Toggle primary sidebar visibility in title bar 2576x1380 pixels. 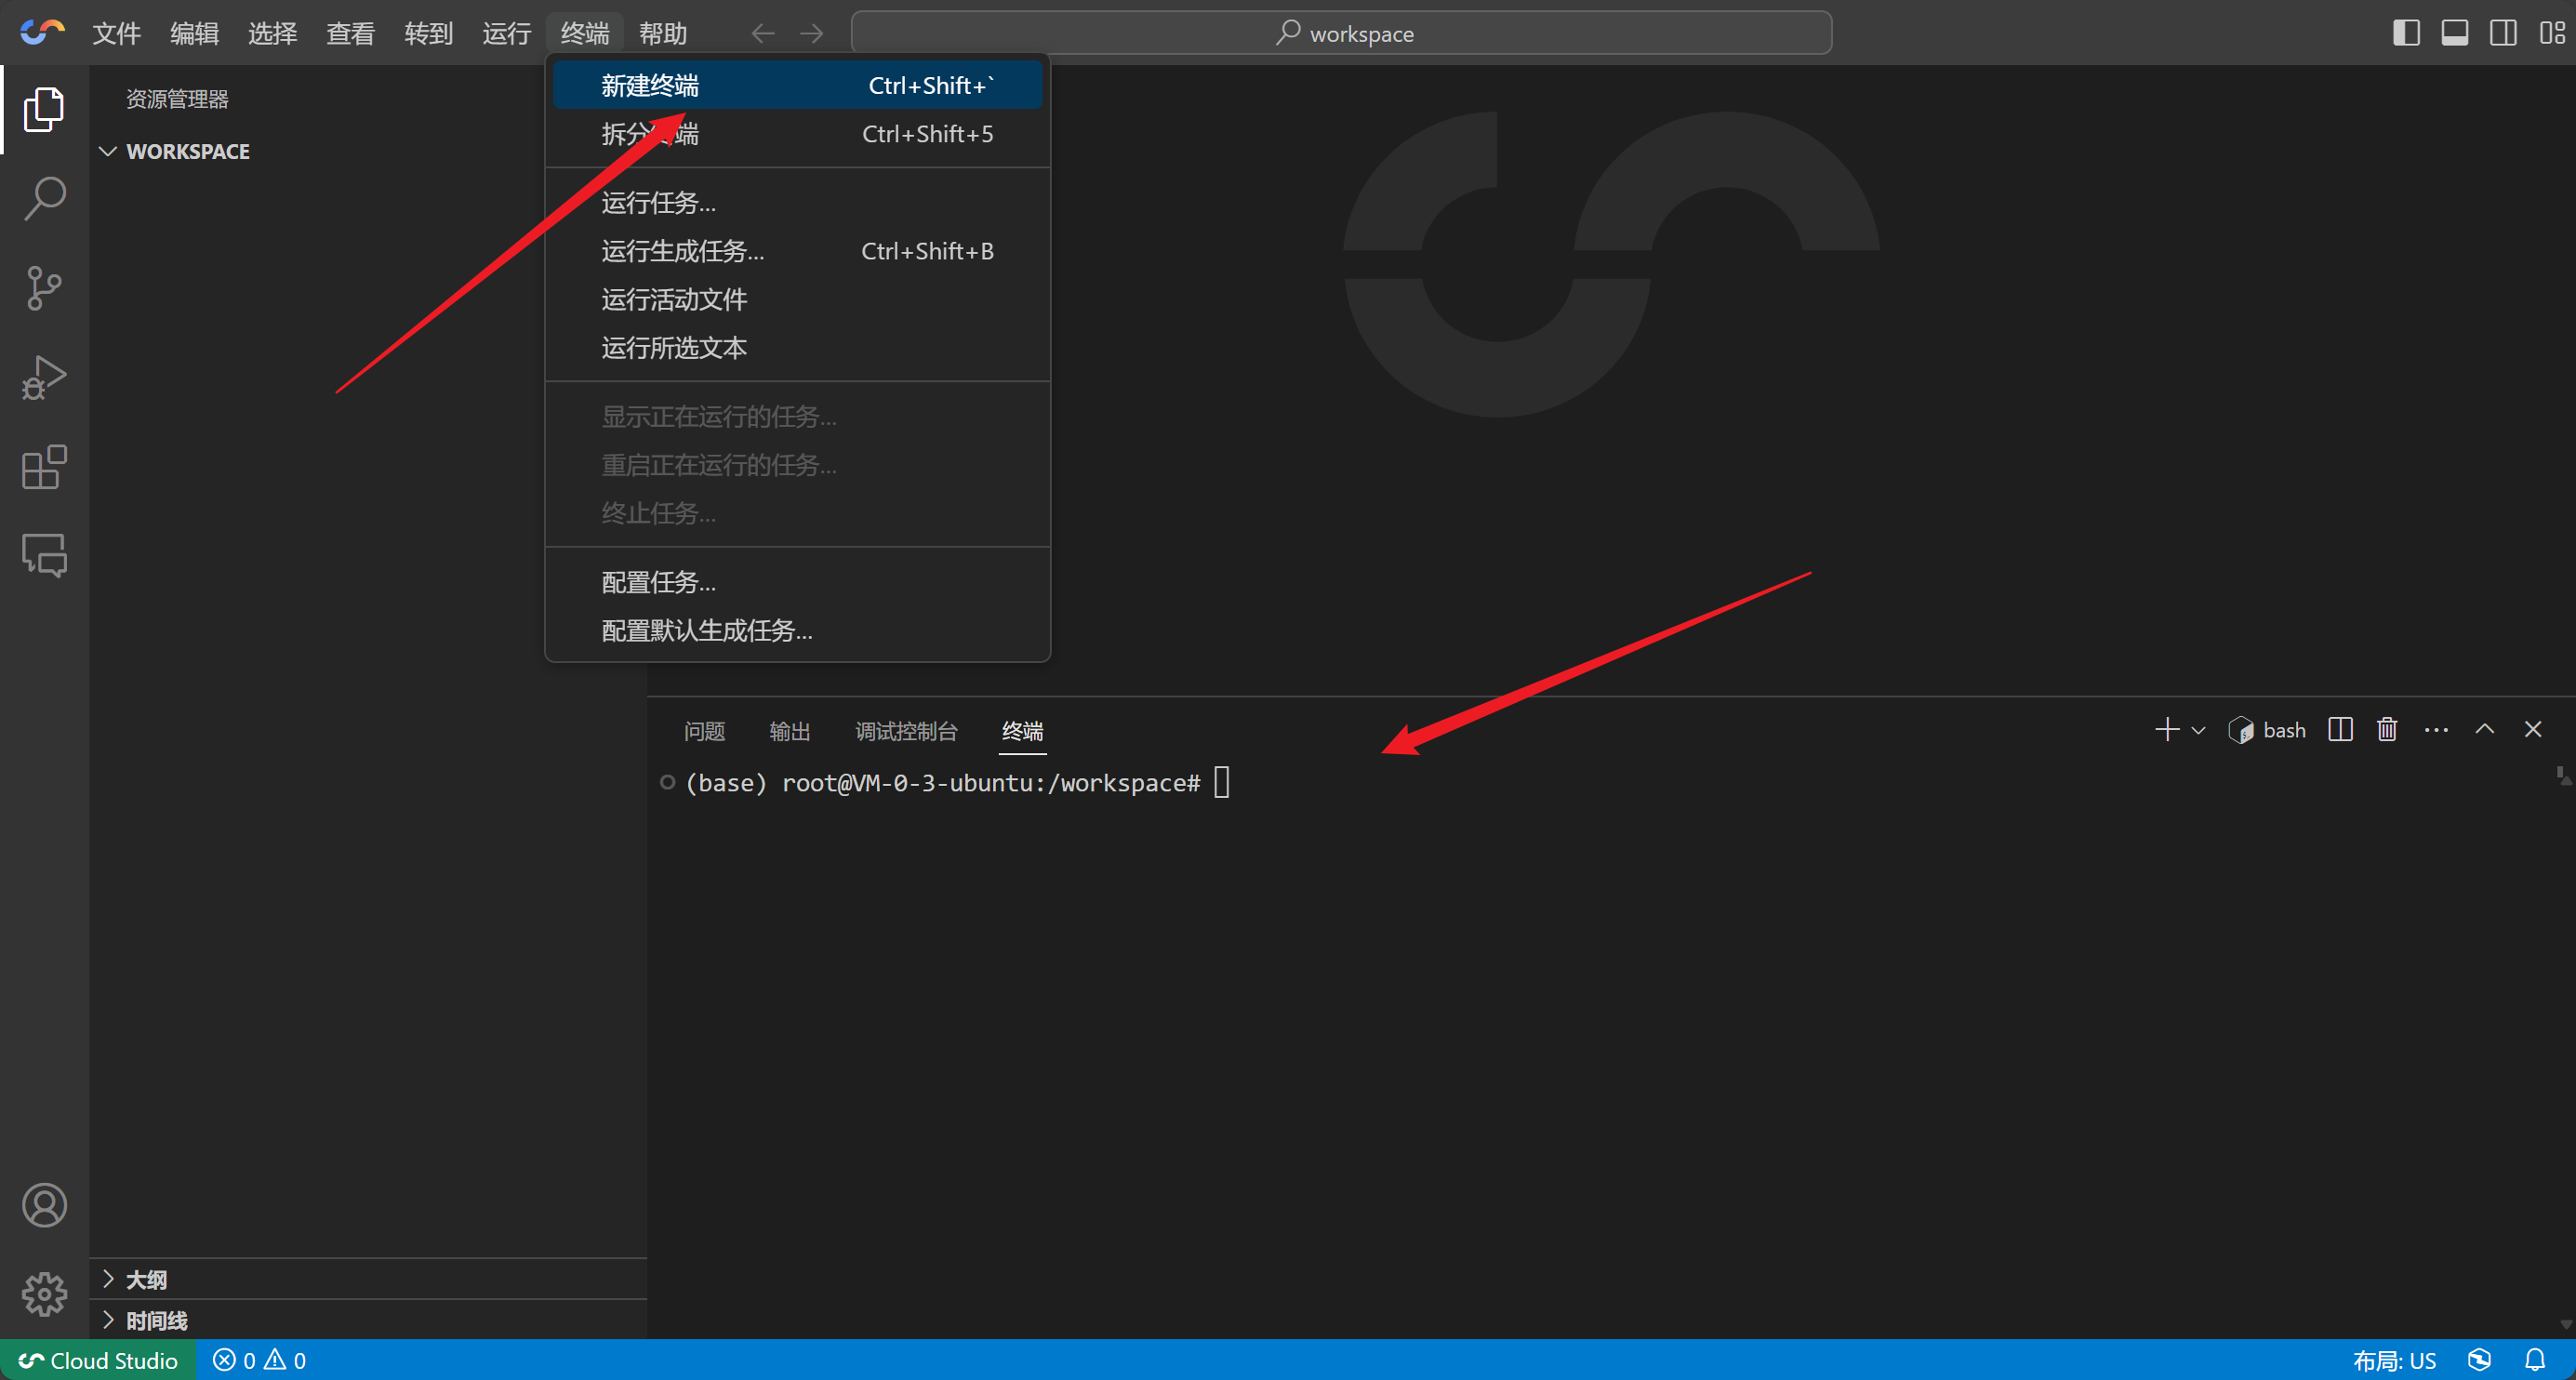click(x=2406, y=33)
